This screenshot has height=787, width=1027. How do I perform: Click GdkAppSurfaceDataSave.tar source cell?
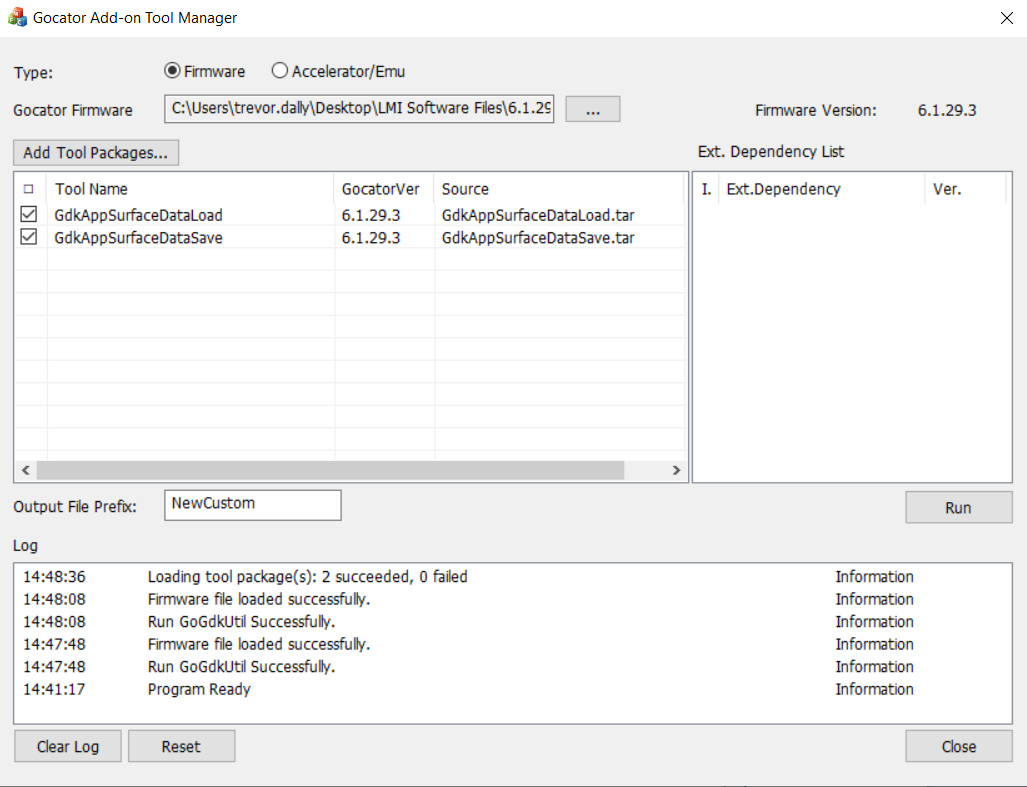tap(538, 238)
